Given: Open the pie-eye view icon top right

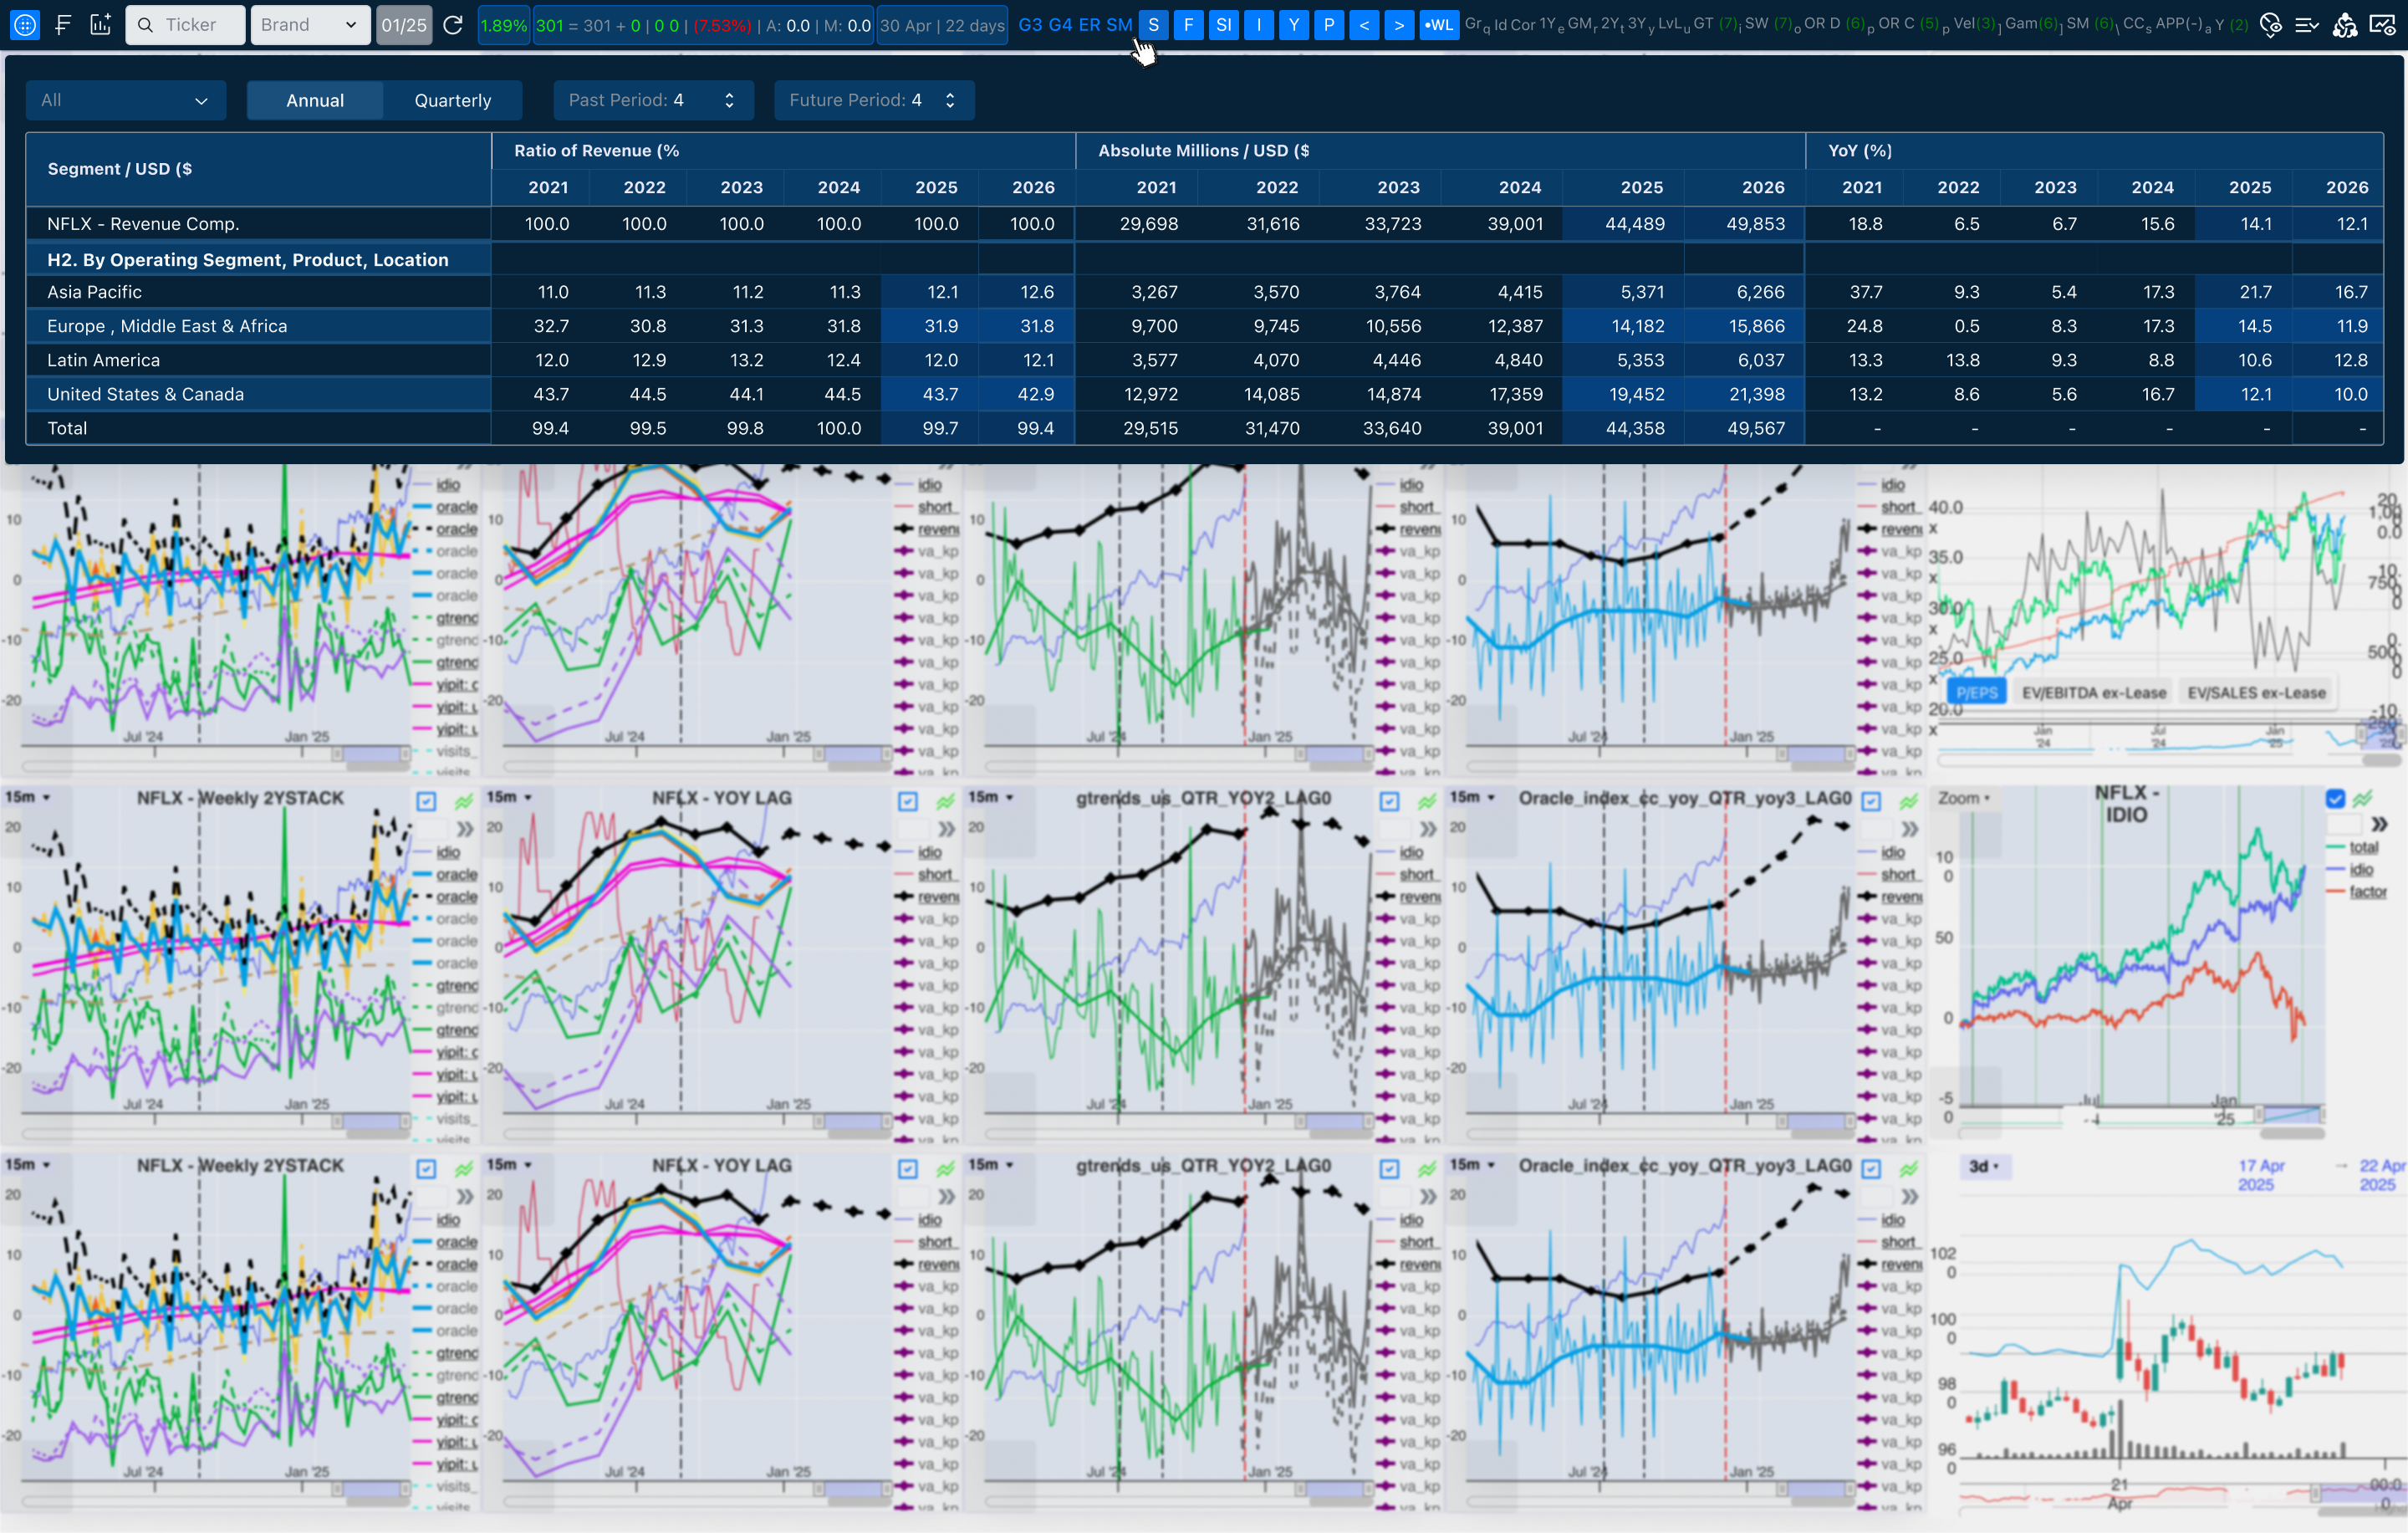Looking at the screenshot, I should (x=2271, y=25).
